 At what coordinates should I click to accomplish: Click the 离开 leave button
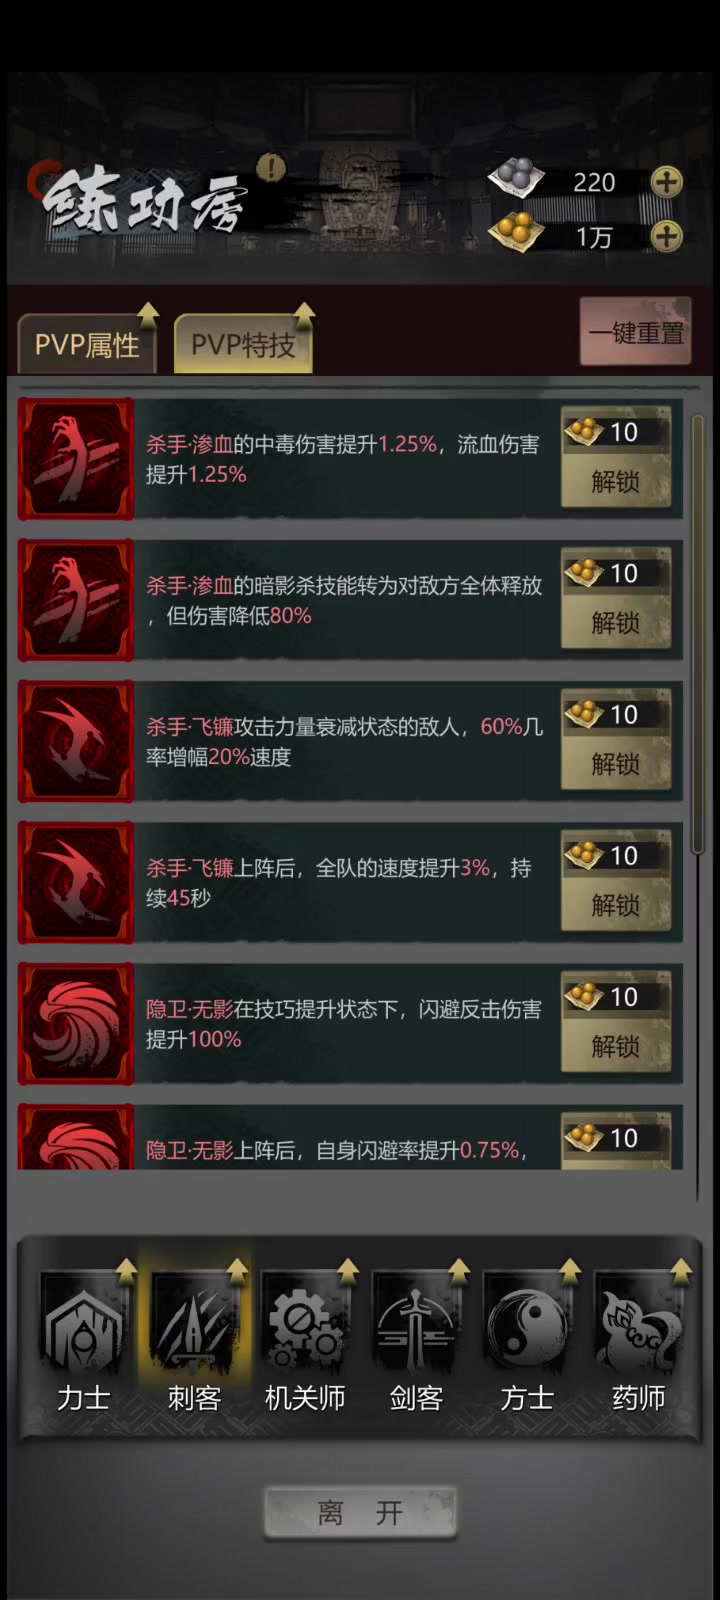(360, 1513)
